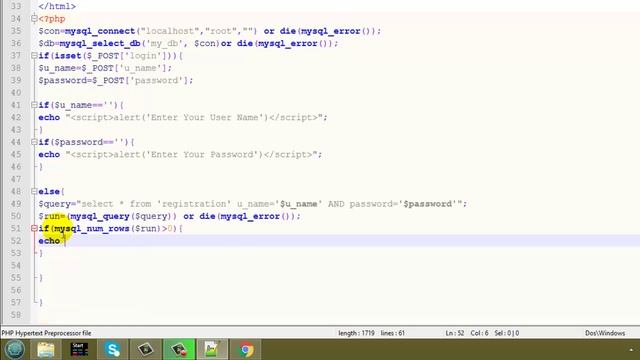Launch Google Chrome from the taskbar
This screenshot has height=360, width=640.
click(x=246, y=350)
